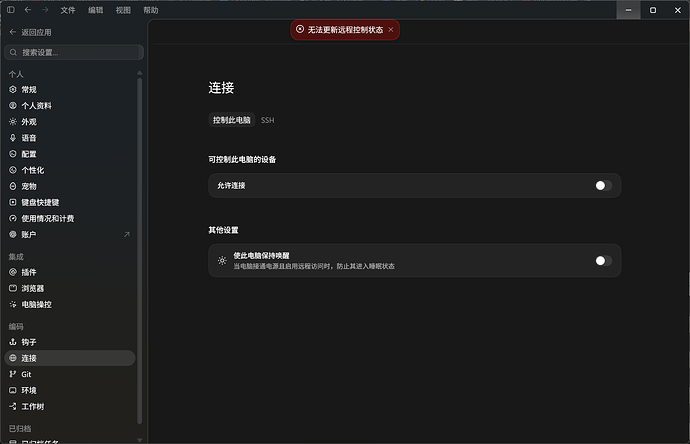
Task: Click the external link arrow on 账户 row
Action: pos(127,235)
